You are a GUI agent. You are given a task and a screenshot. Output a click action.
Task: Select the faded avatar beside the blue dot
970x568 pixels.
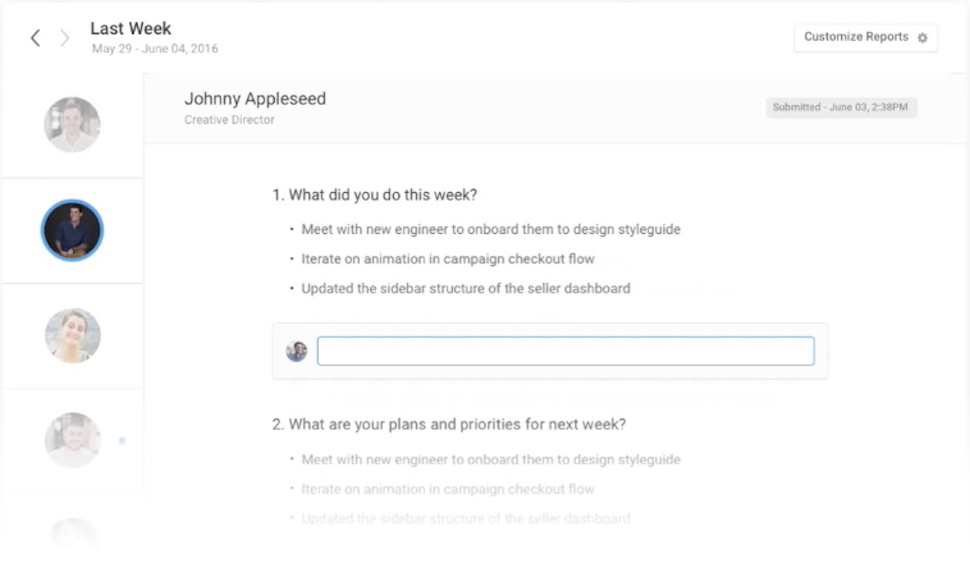click(72, 439)
